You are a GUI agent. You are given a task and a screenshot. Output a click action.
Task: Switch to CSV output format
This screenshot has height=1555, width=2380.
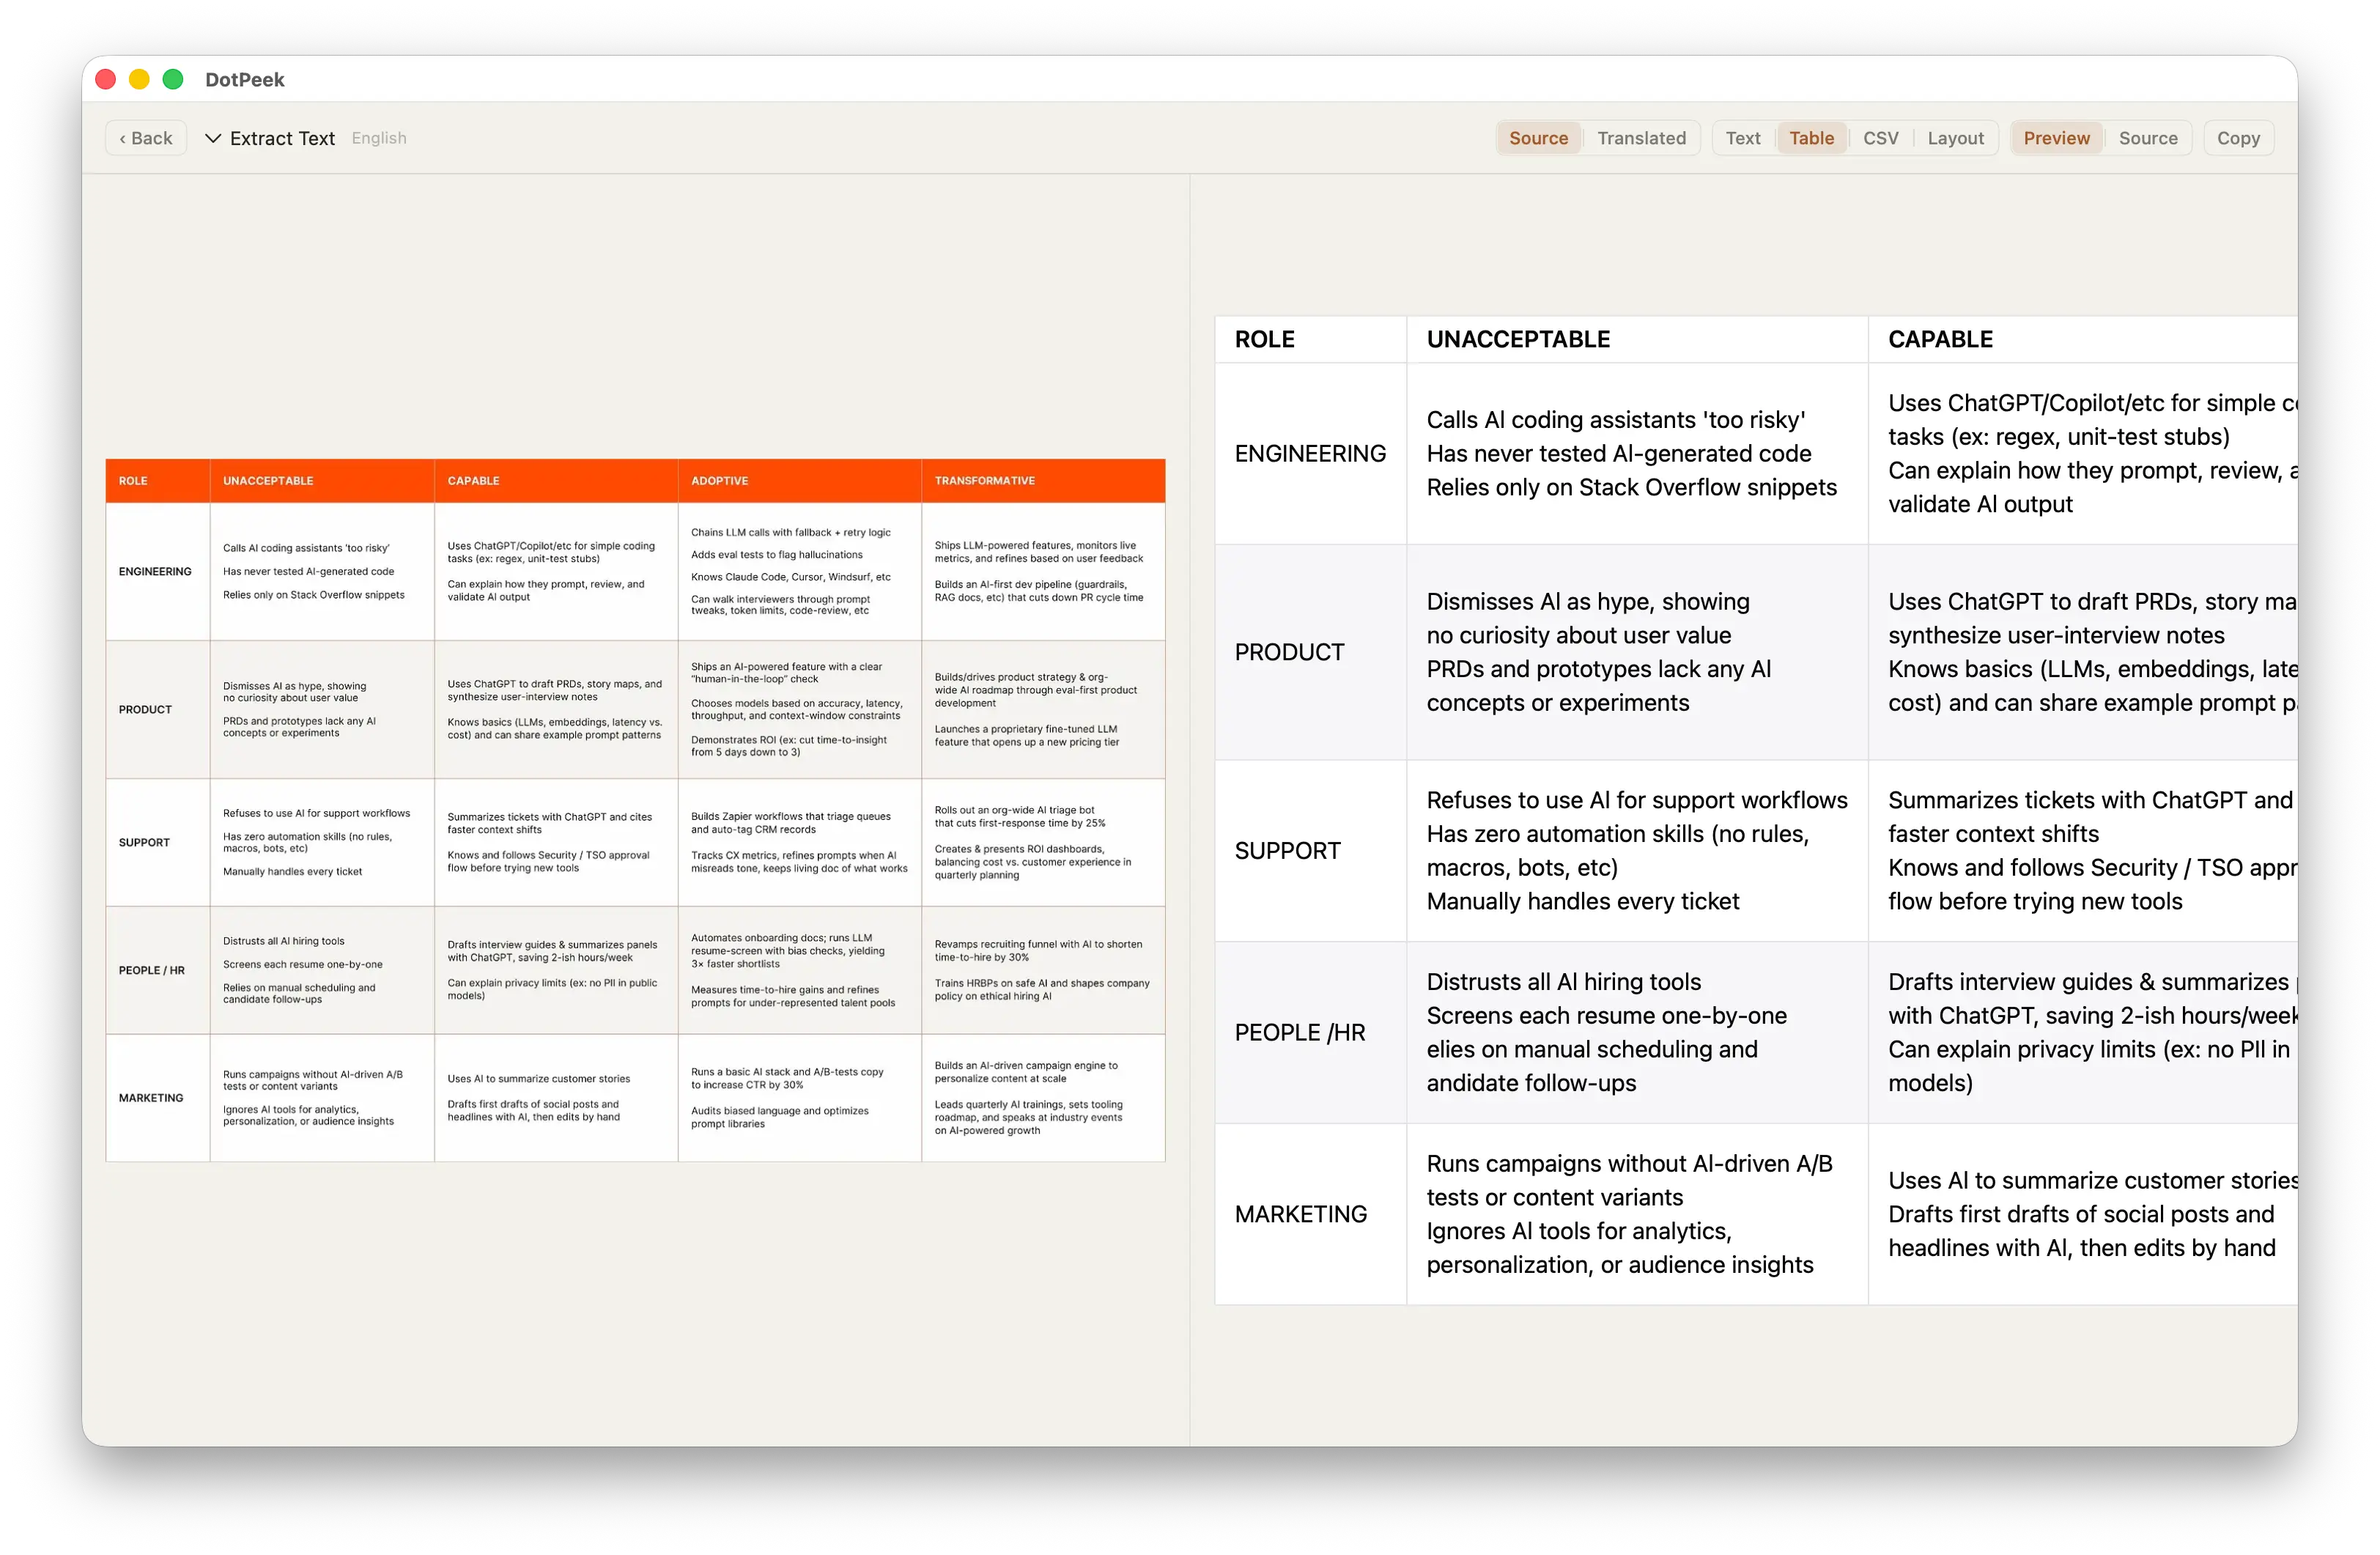click(x=1880, y=138)
